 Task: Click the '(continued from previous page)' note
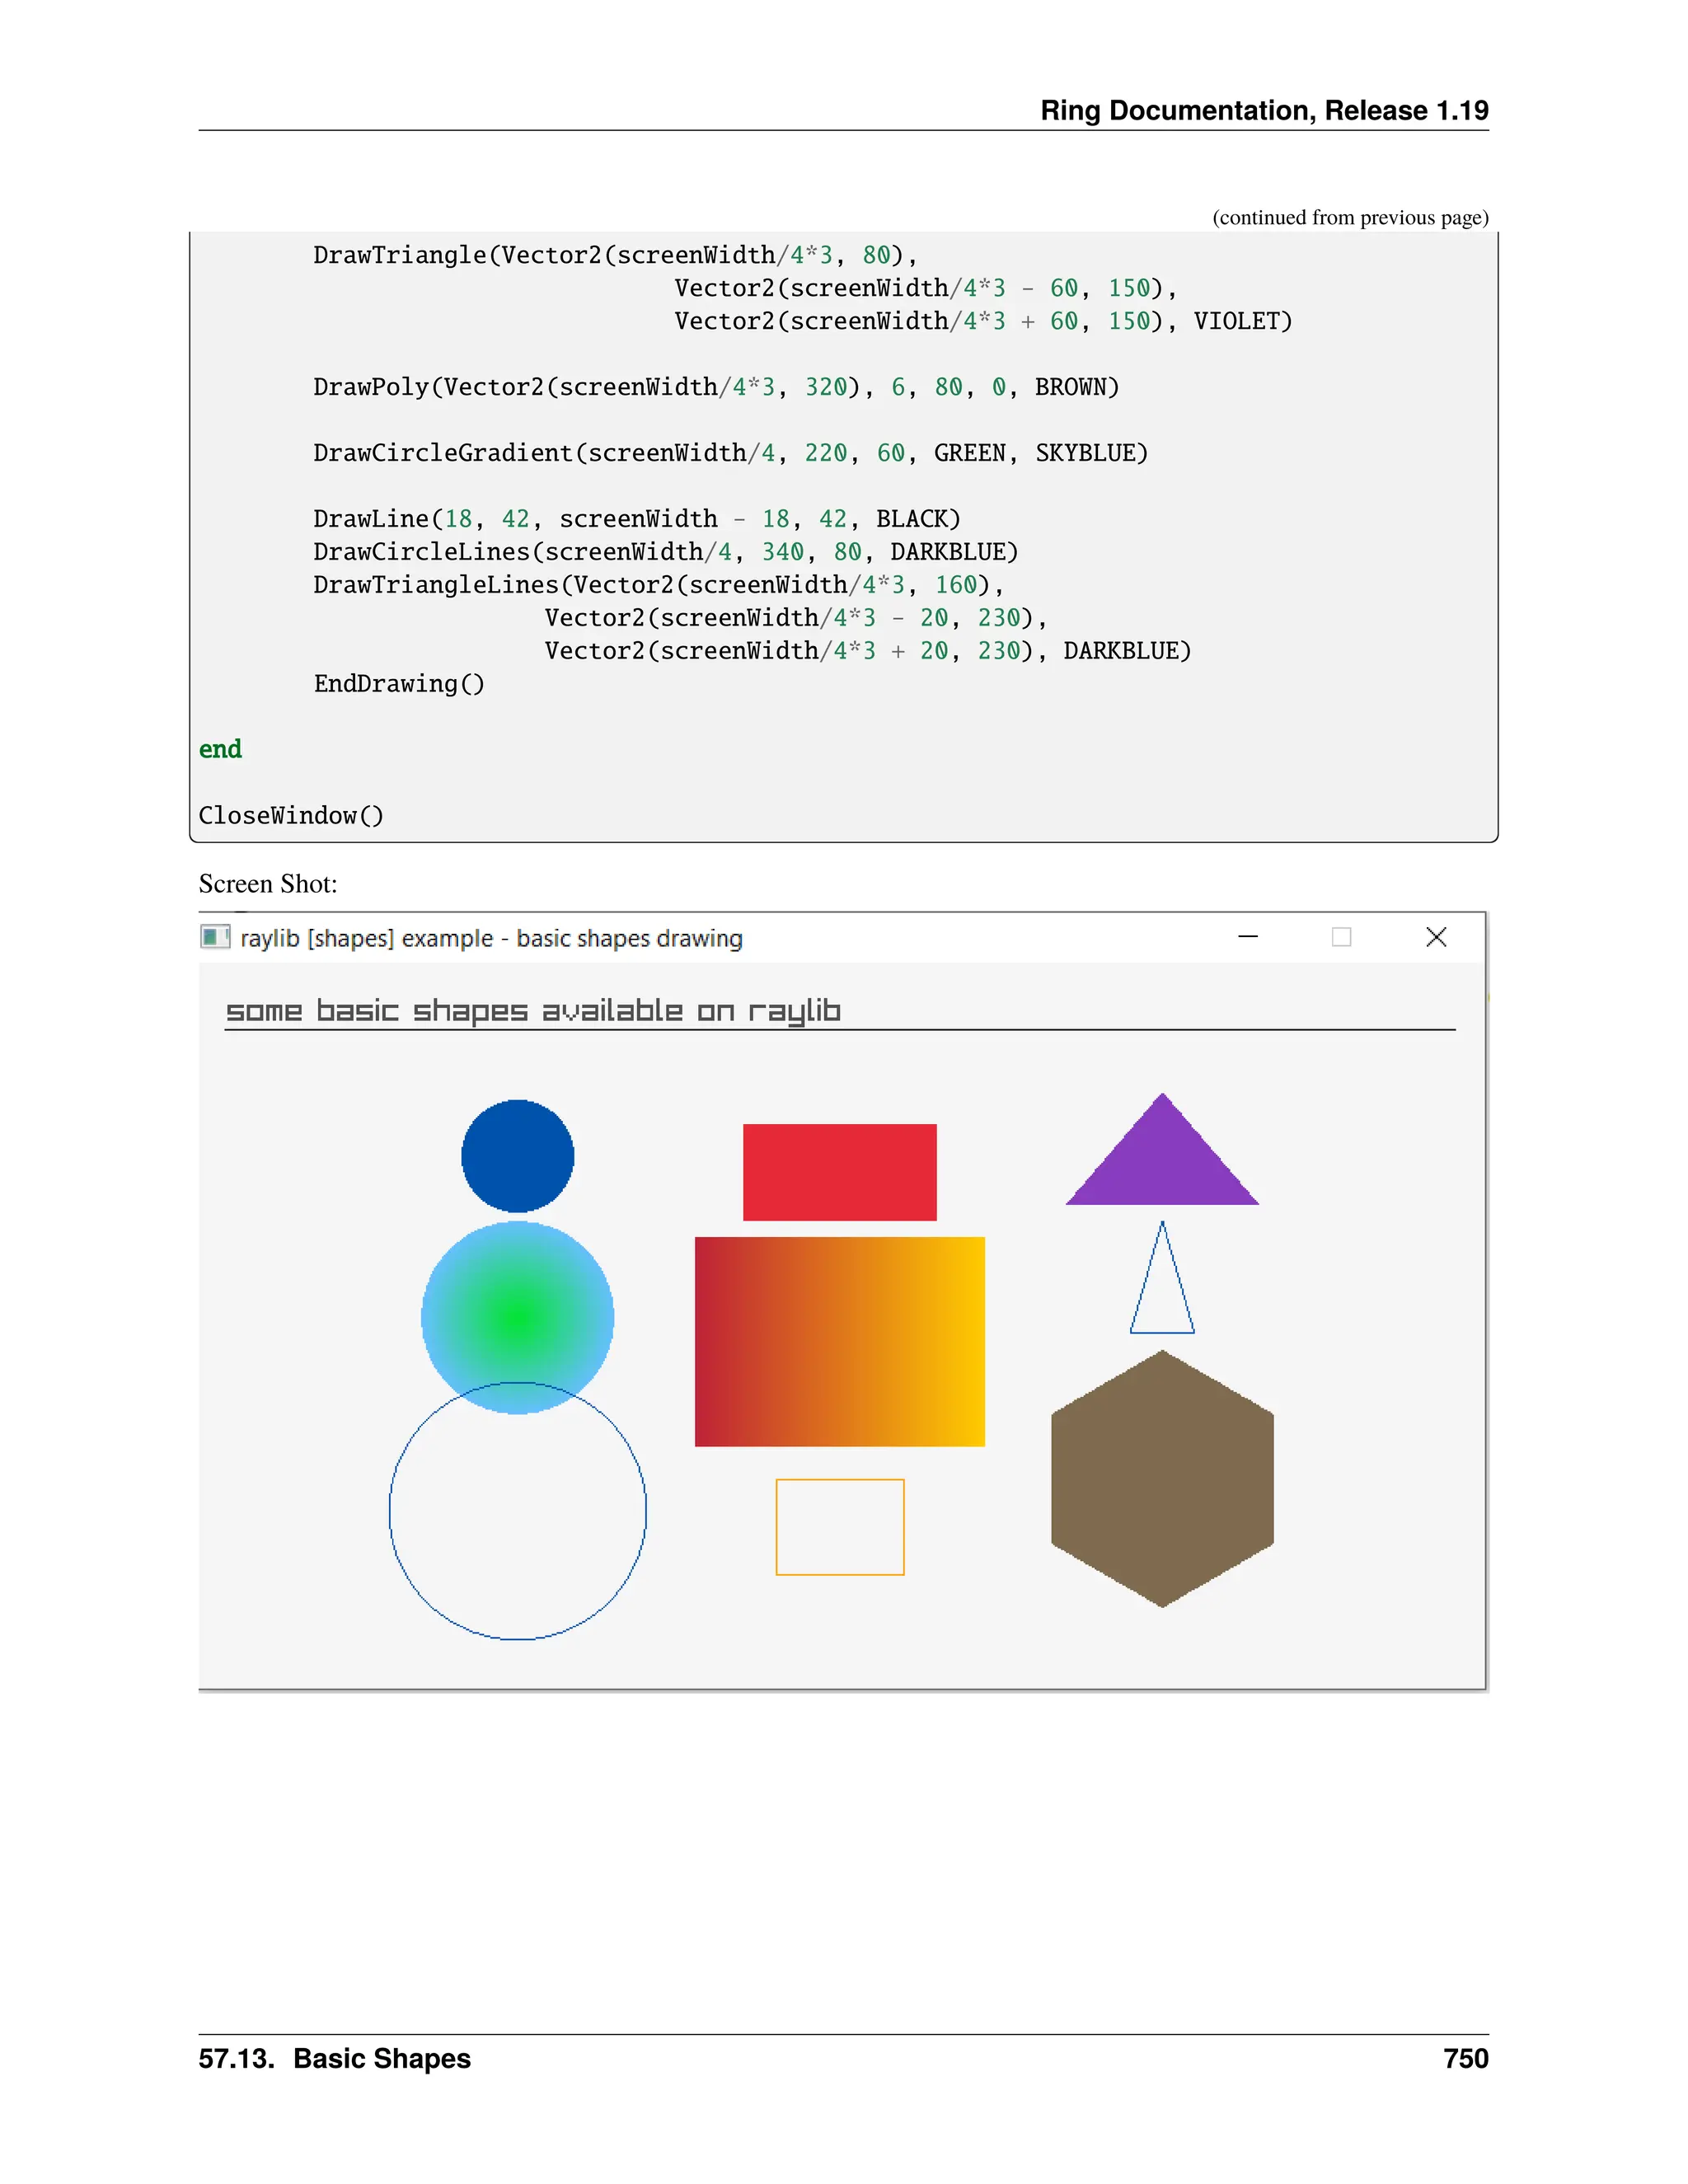click(x=1350, y=218)
